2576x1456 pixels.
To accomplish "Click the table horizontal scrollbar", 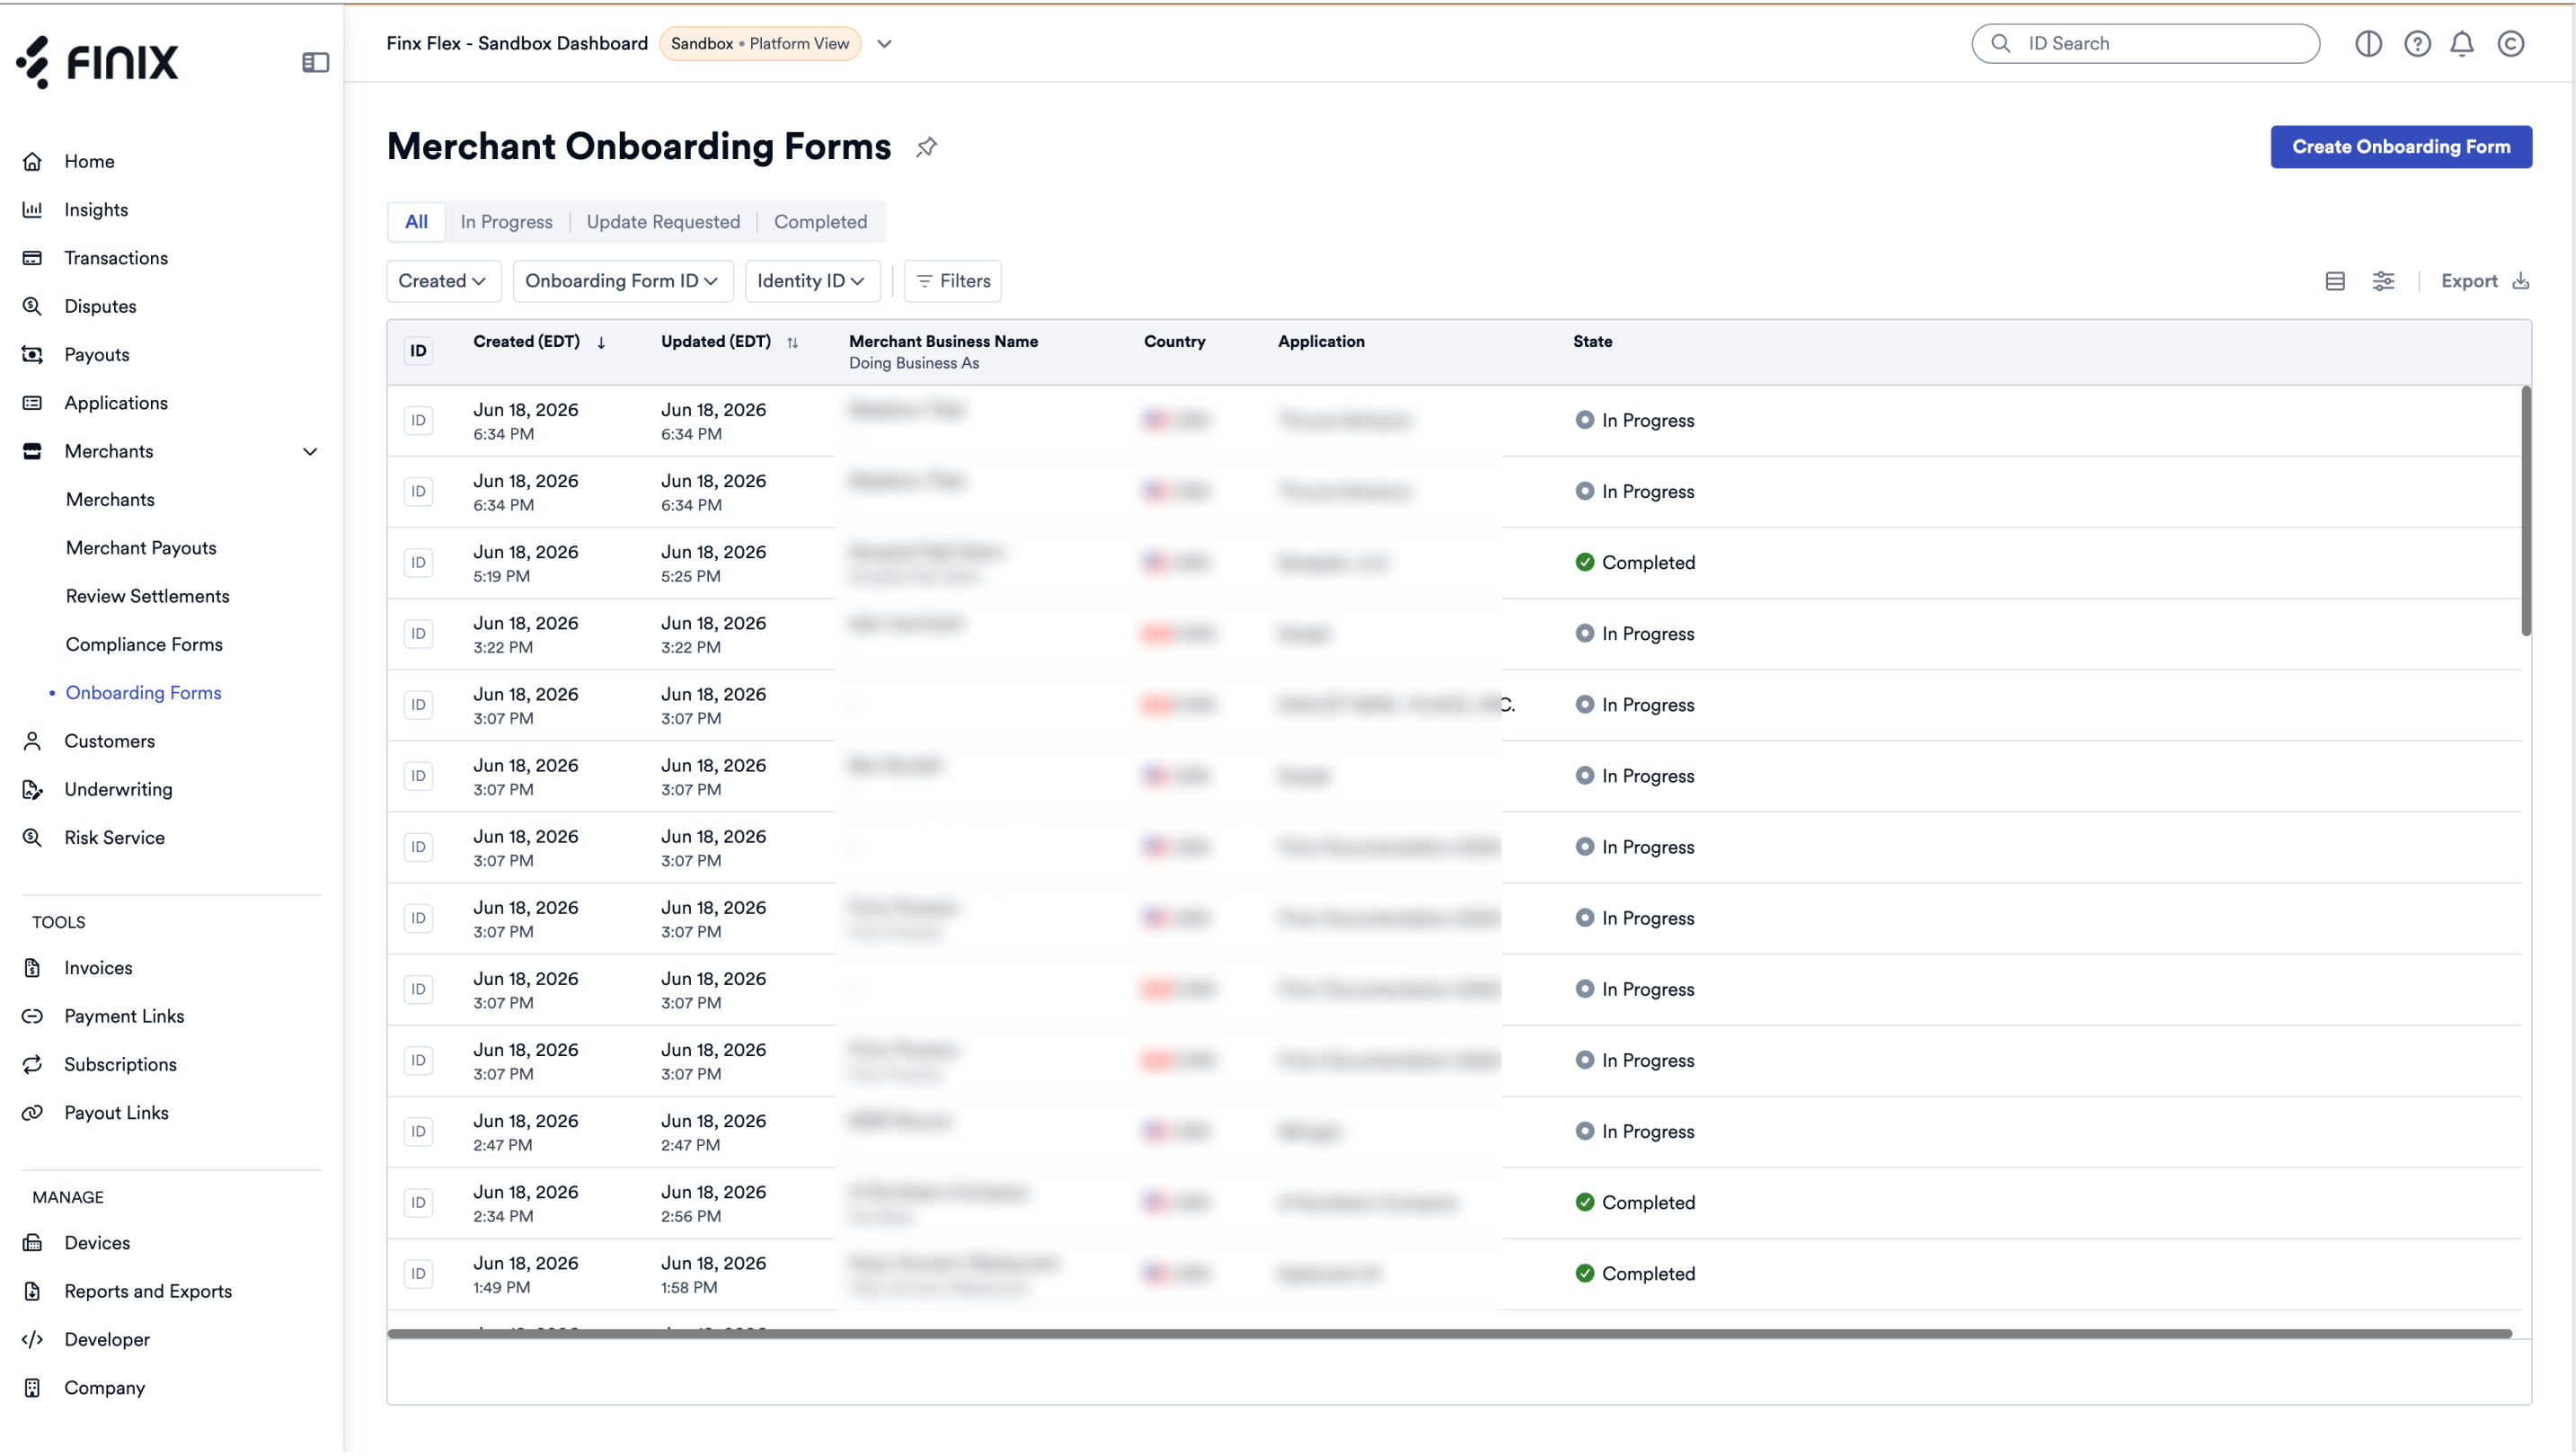I will [x=1449, y=1334].
